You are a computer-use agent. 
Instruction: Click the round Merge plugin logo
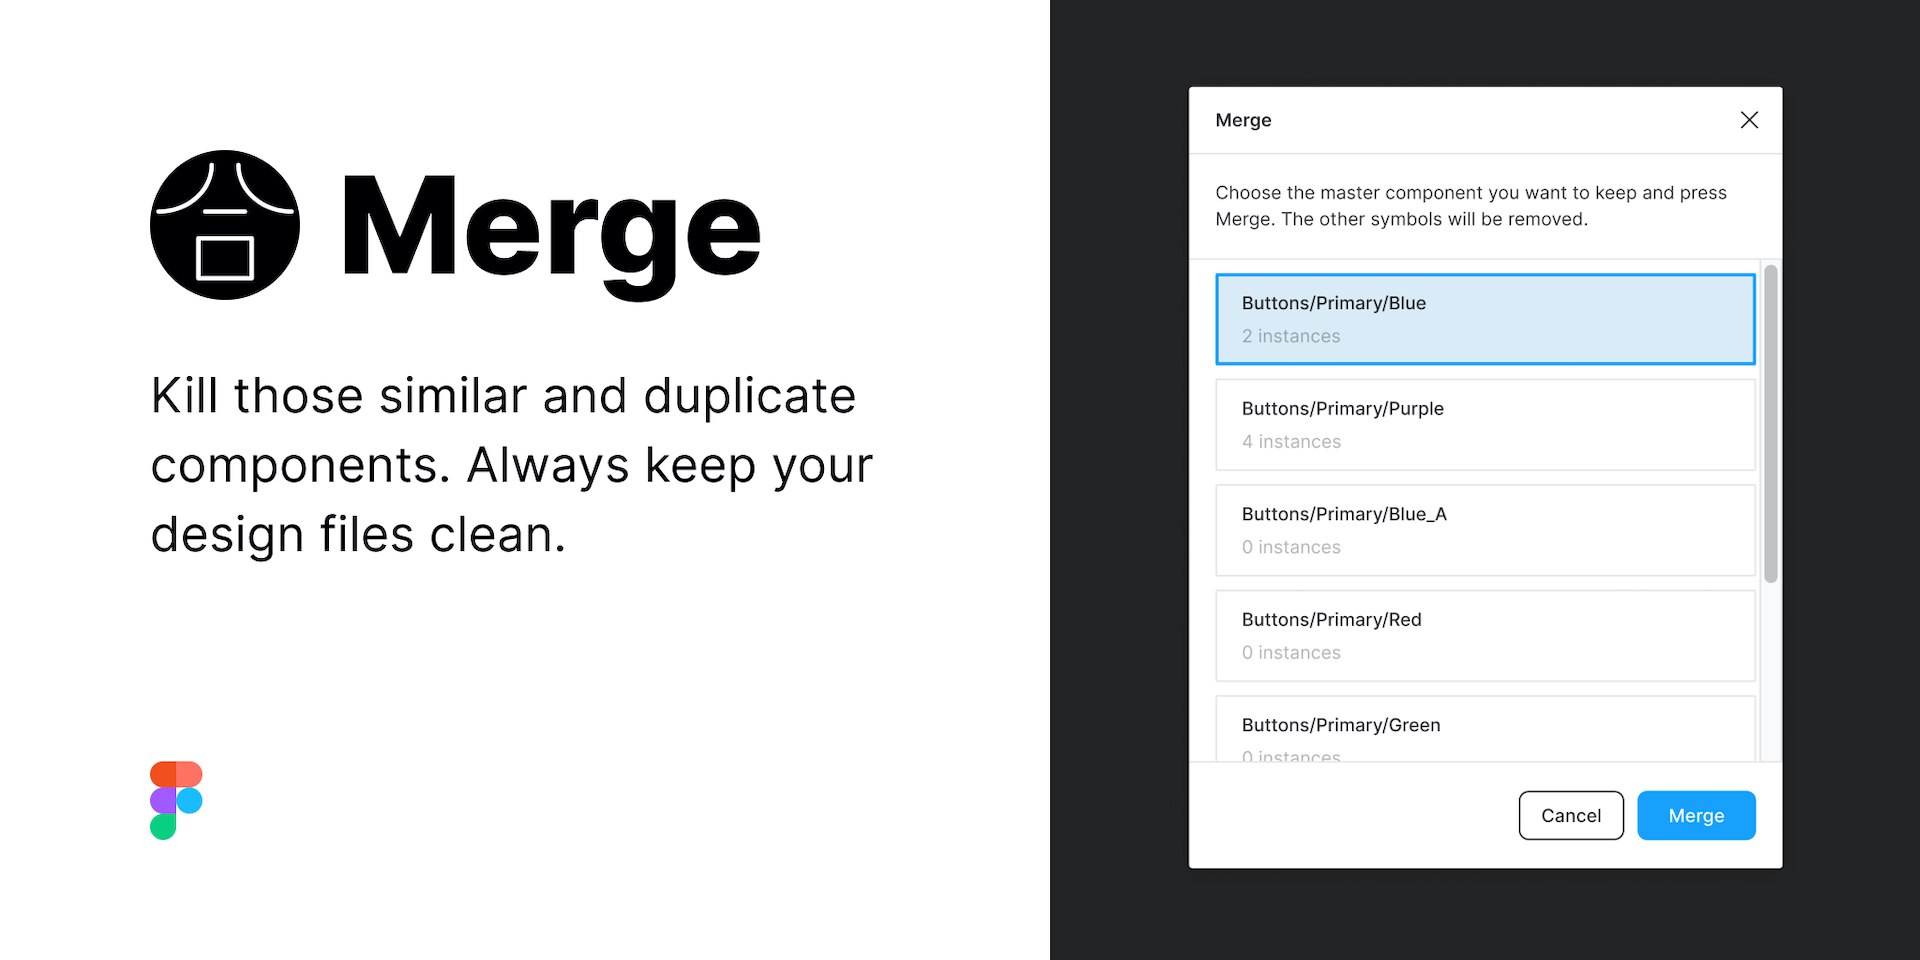click(x=225, y=225)
